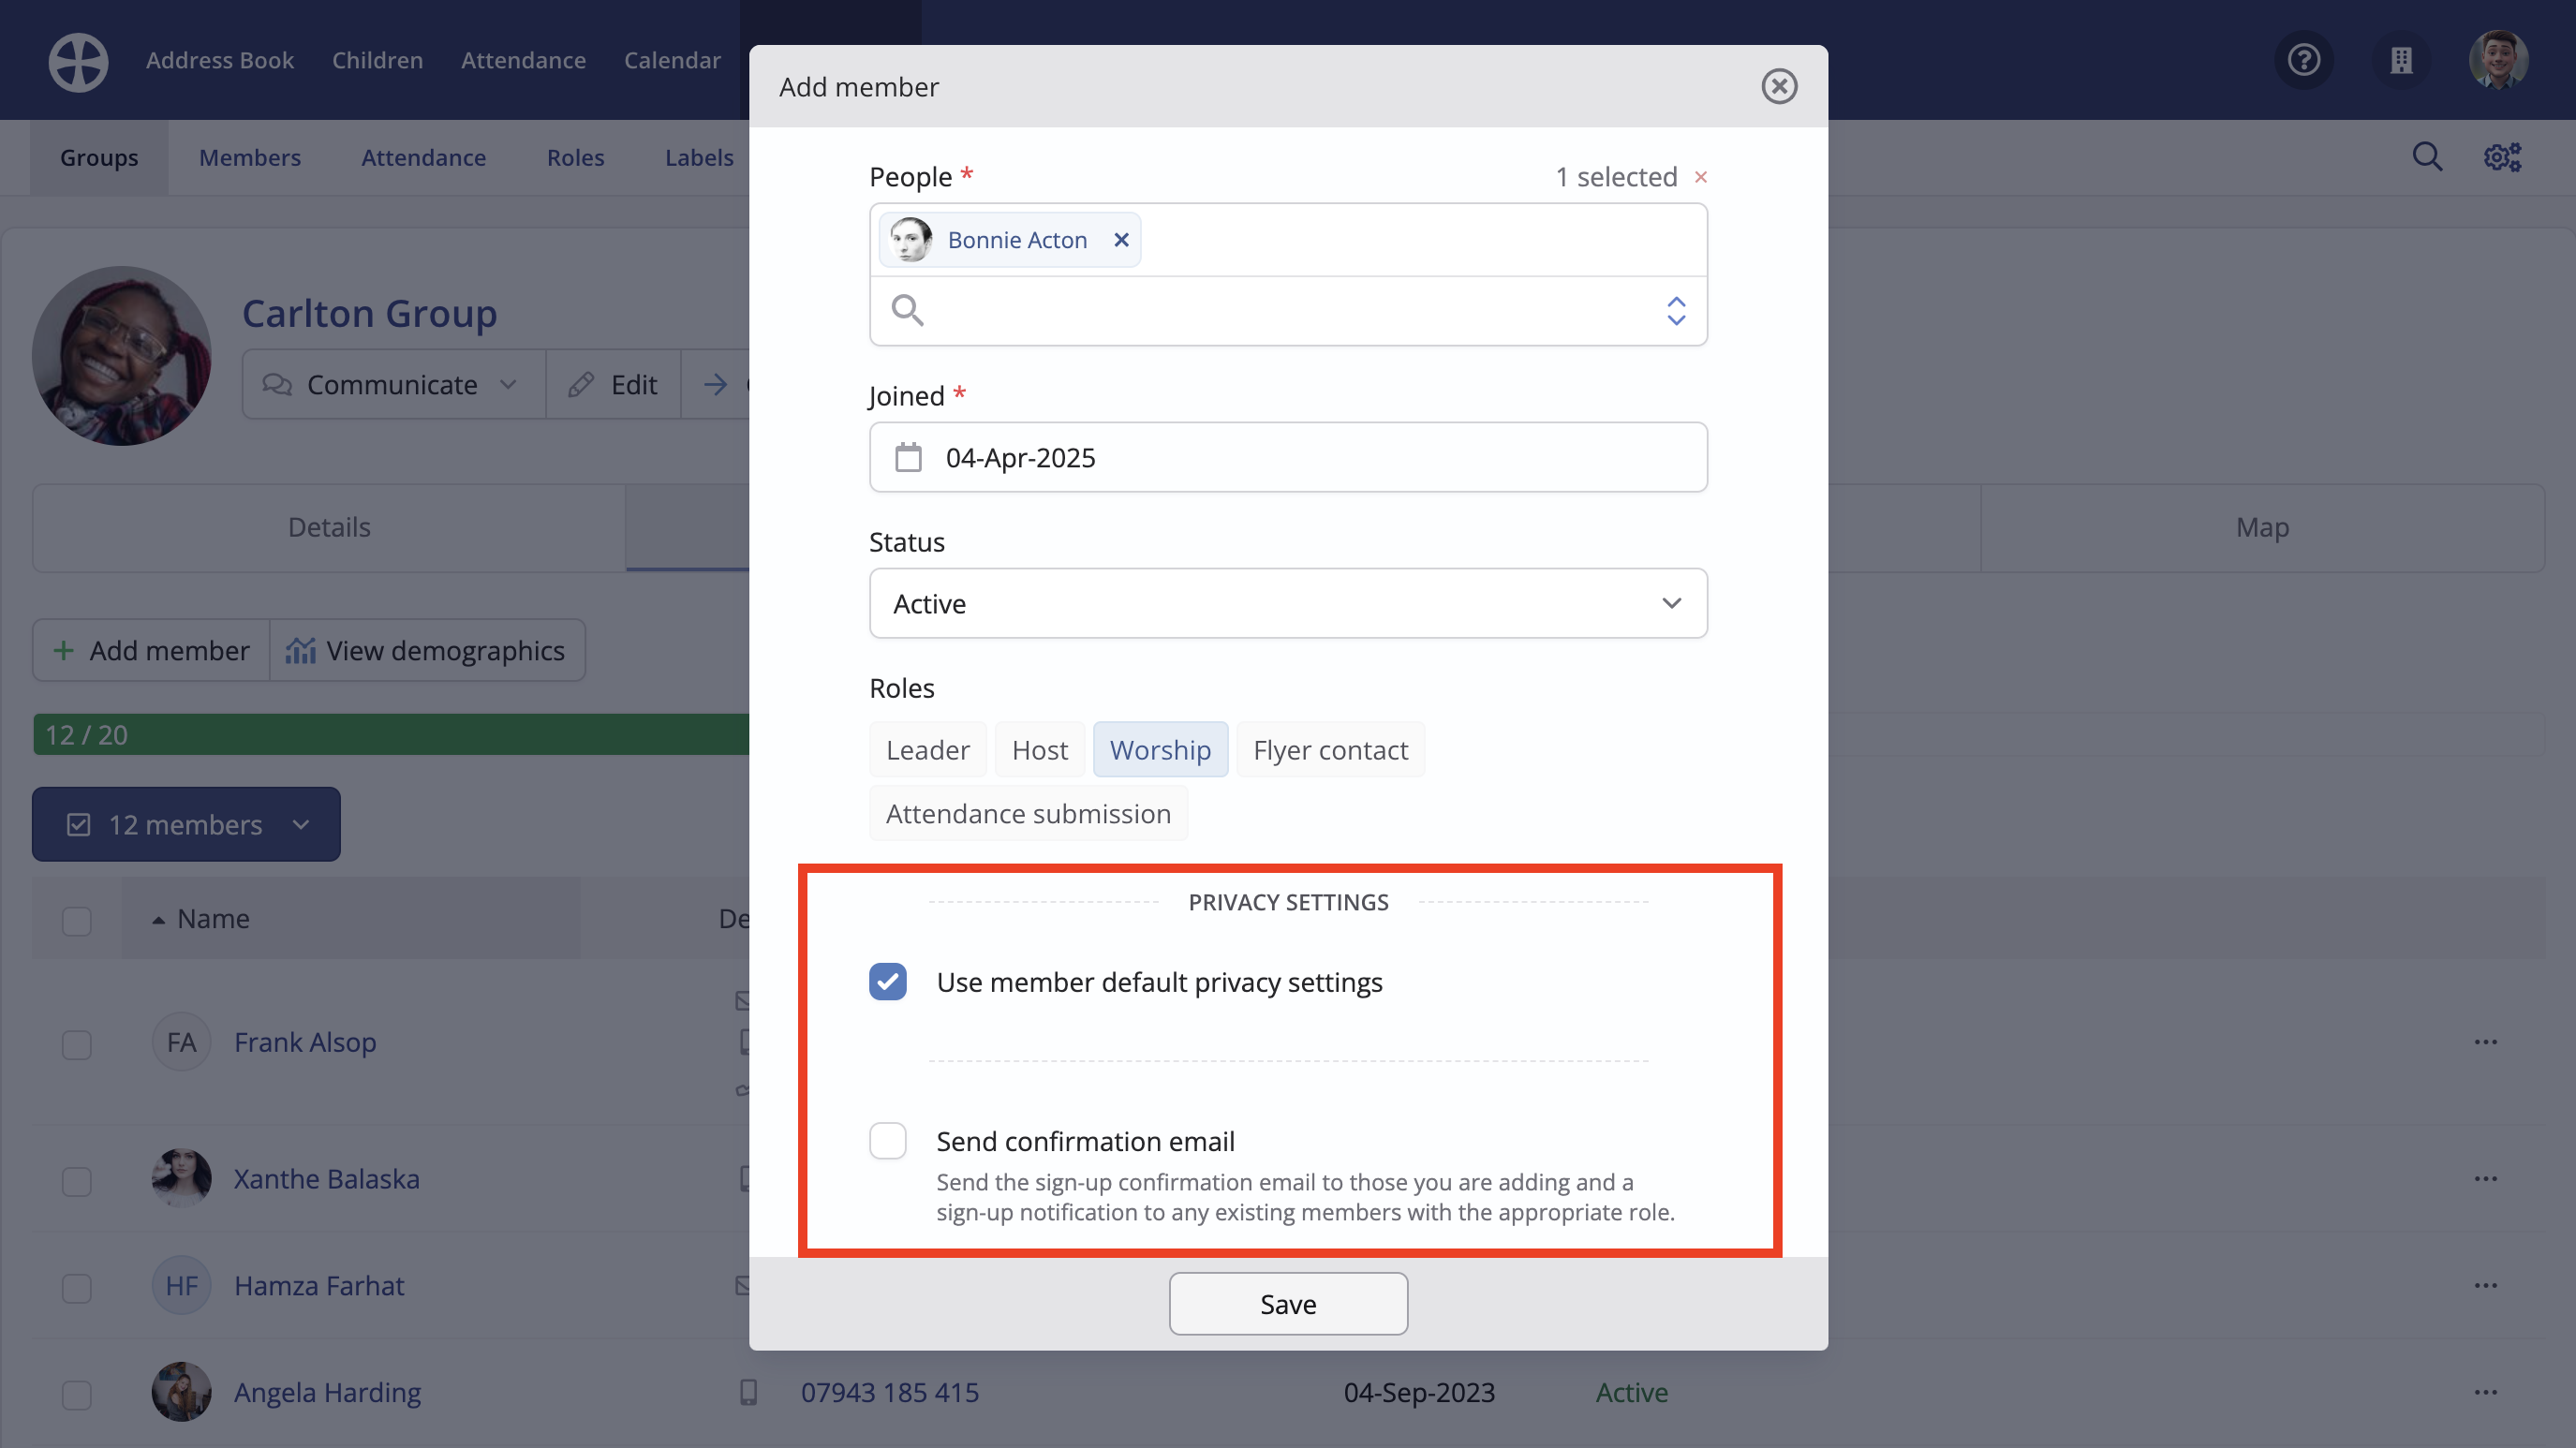
Task: Click the arrow icon next to Edit
Action: click(x=715, y=385)
